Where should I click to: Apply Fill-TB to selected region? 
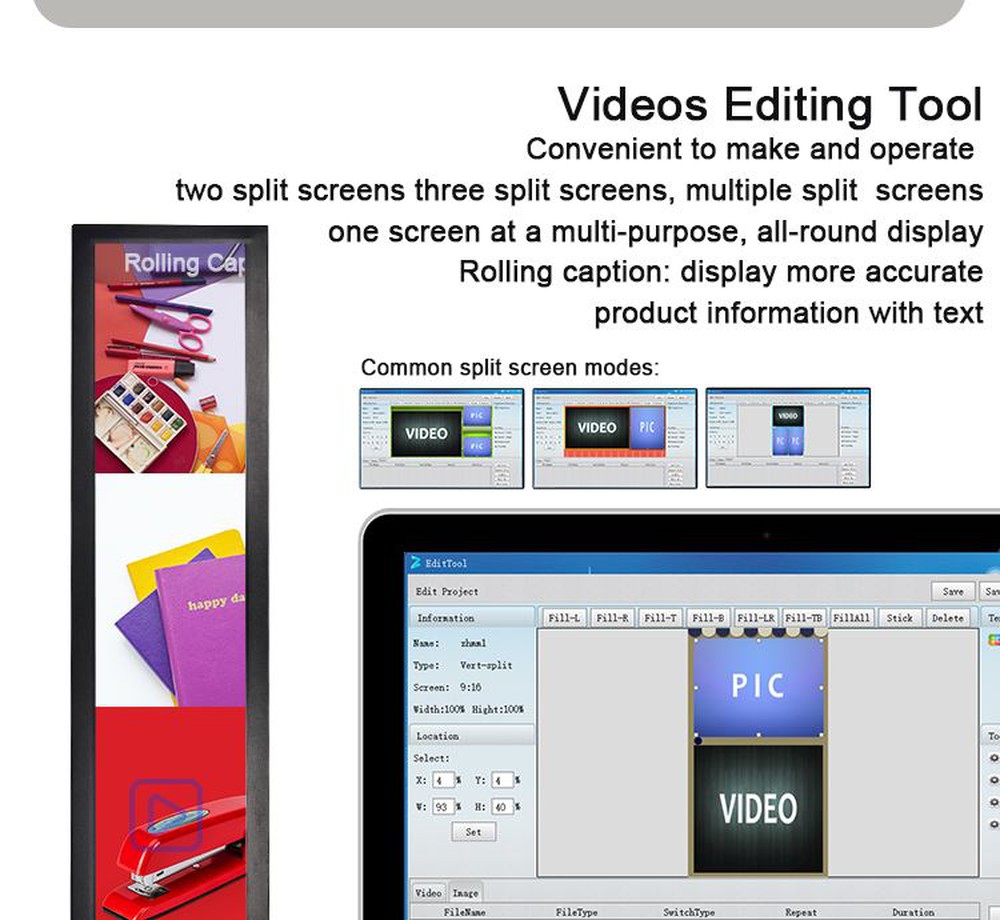pos(803,618)
